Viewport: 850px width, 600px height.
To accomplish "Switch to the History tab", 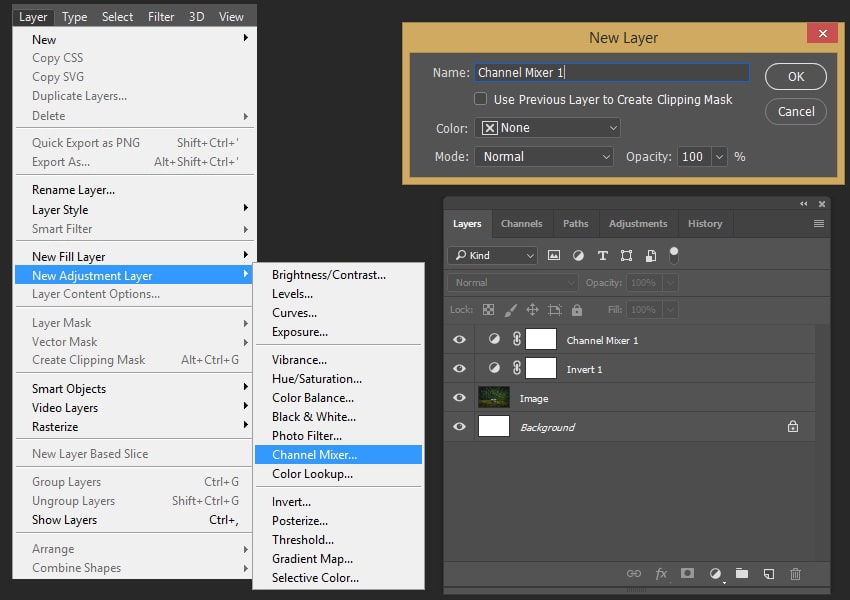I will point(705,223).
